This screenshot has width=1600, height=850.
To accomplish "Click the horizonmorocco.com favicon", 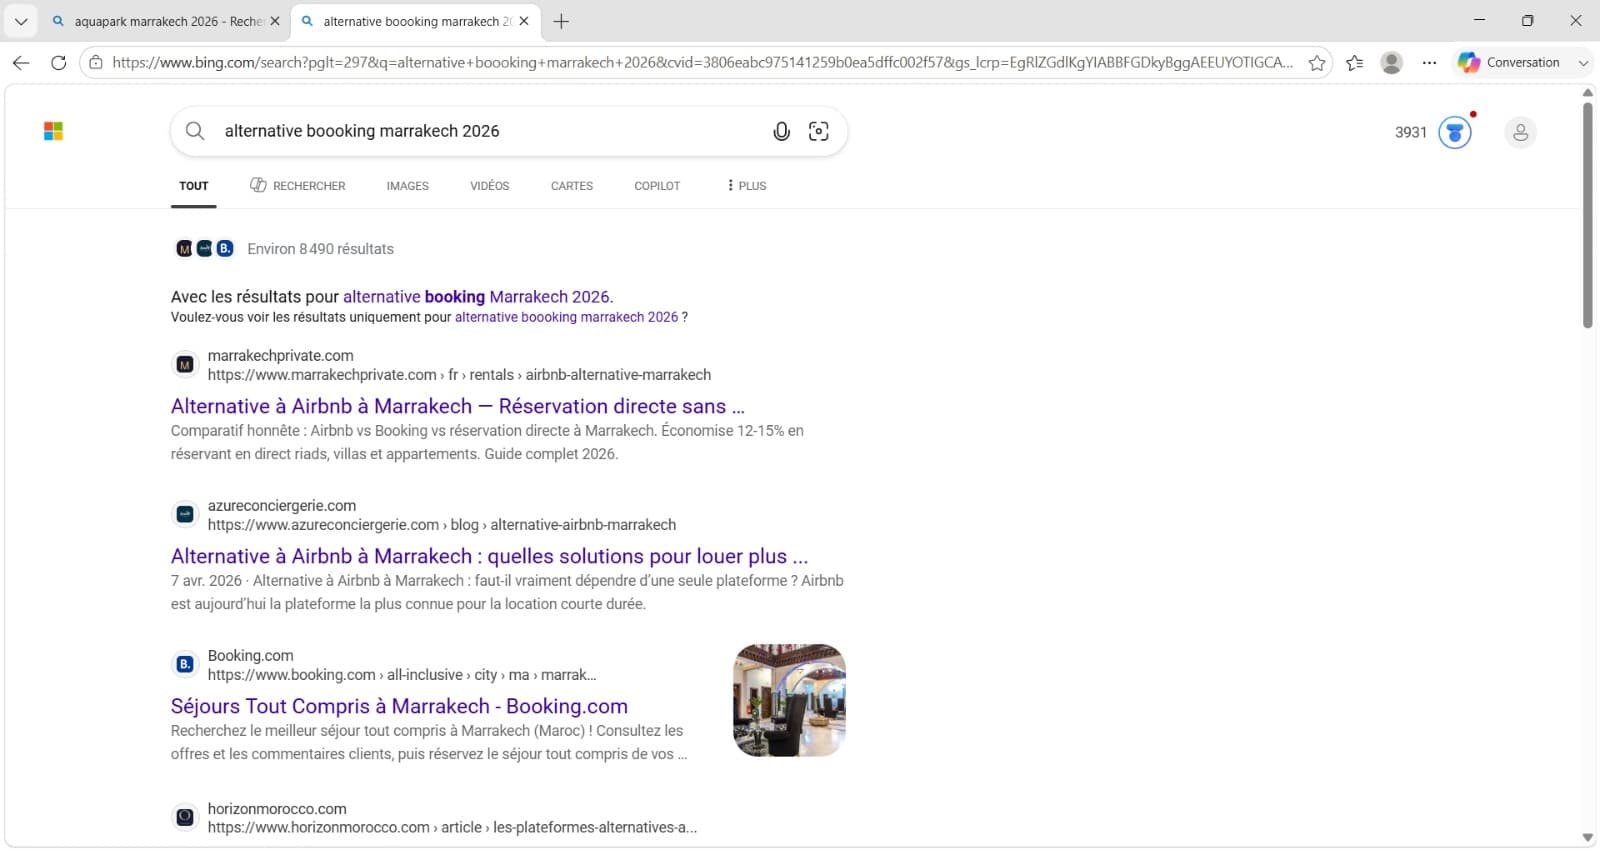I will [185, 817].
